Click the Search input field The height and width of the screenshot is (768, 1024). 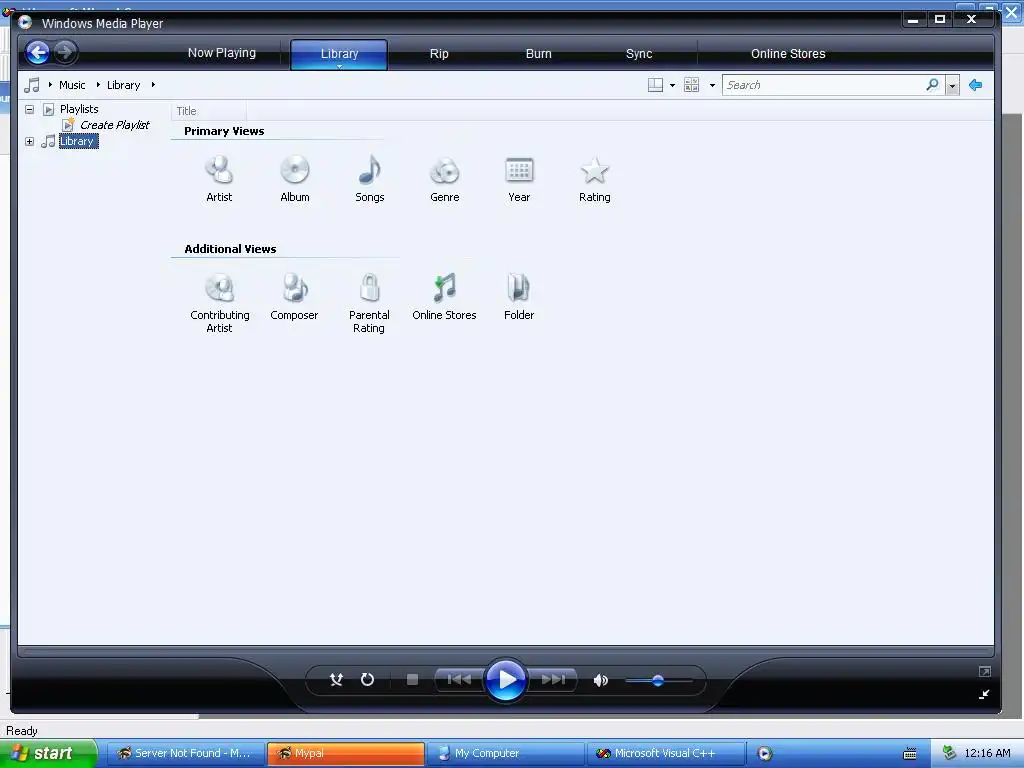825,85
